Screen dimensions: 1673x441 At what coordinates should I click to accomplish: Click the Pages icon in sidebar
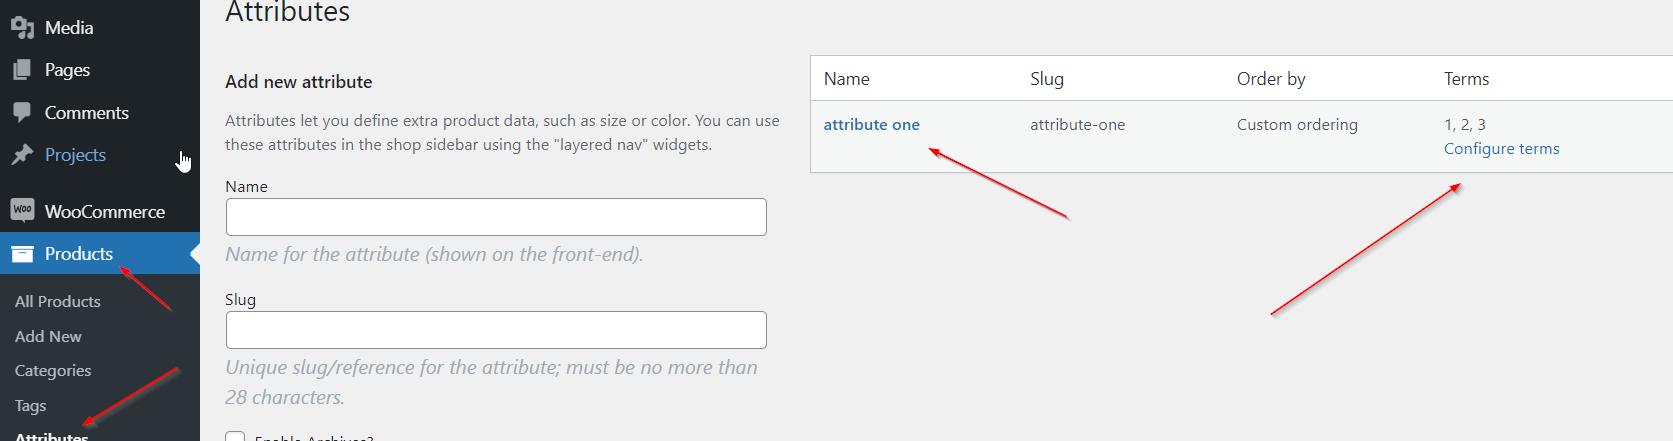point(22,70)
